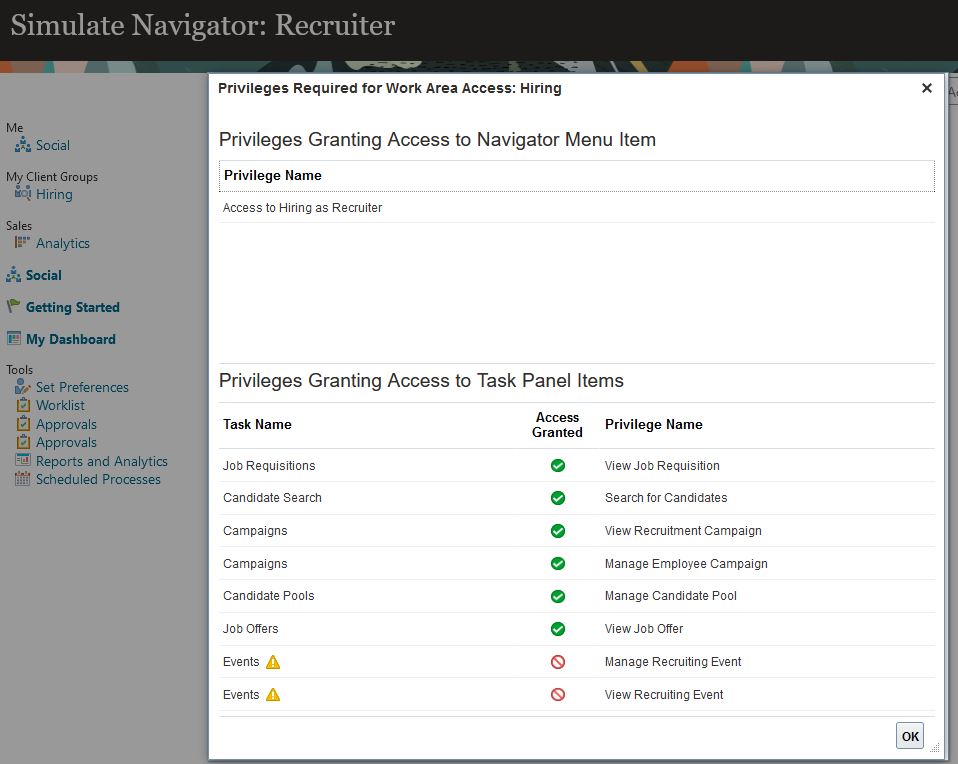Open the My Dashboard link
The height and width of the screenshot is (764, 958).
(x=71, y=339)
